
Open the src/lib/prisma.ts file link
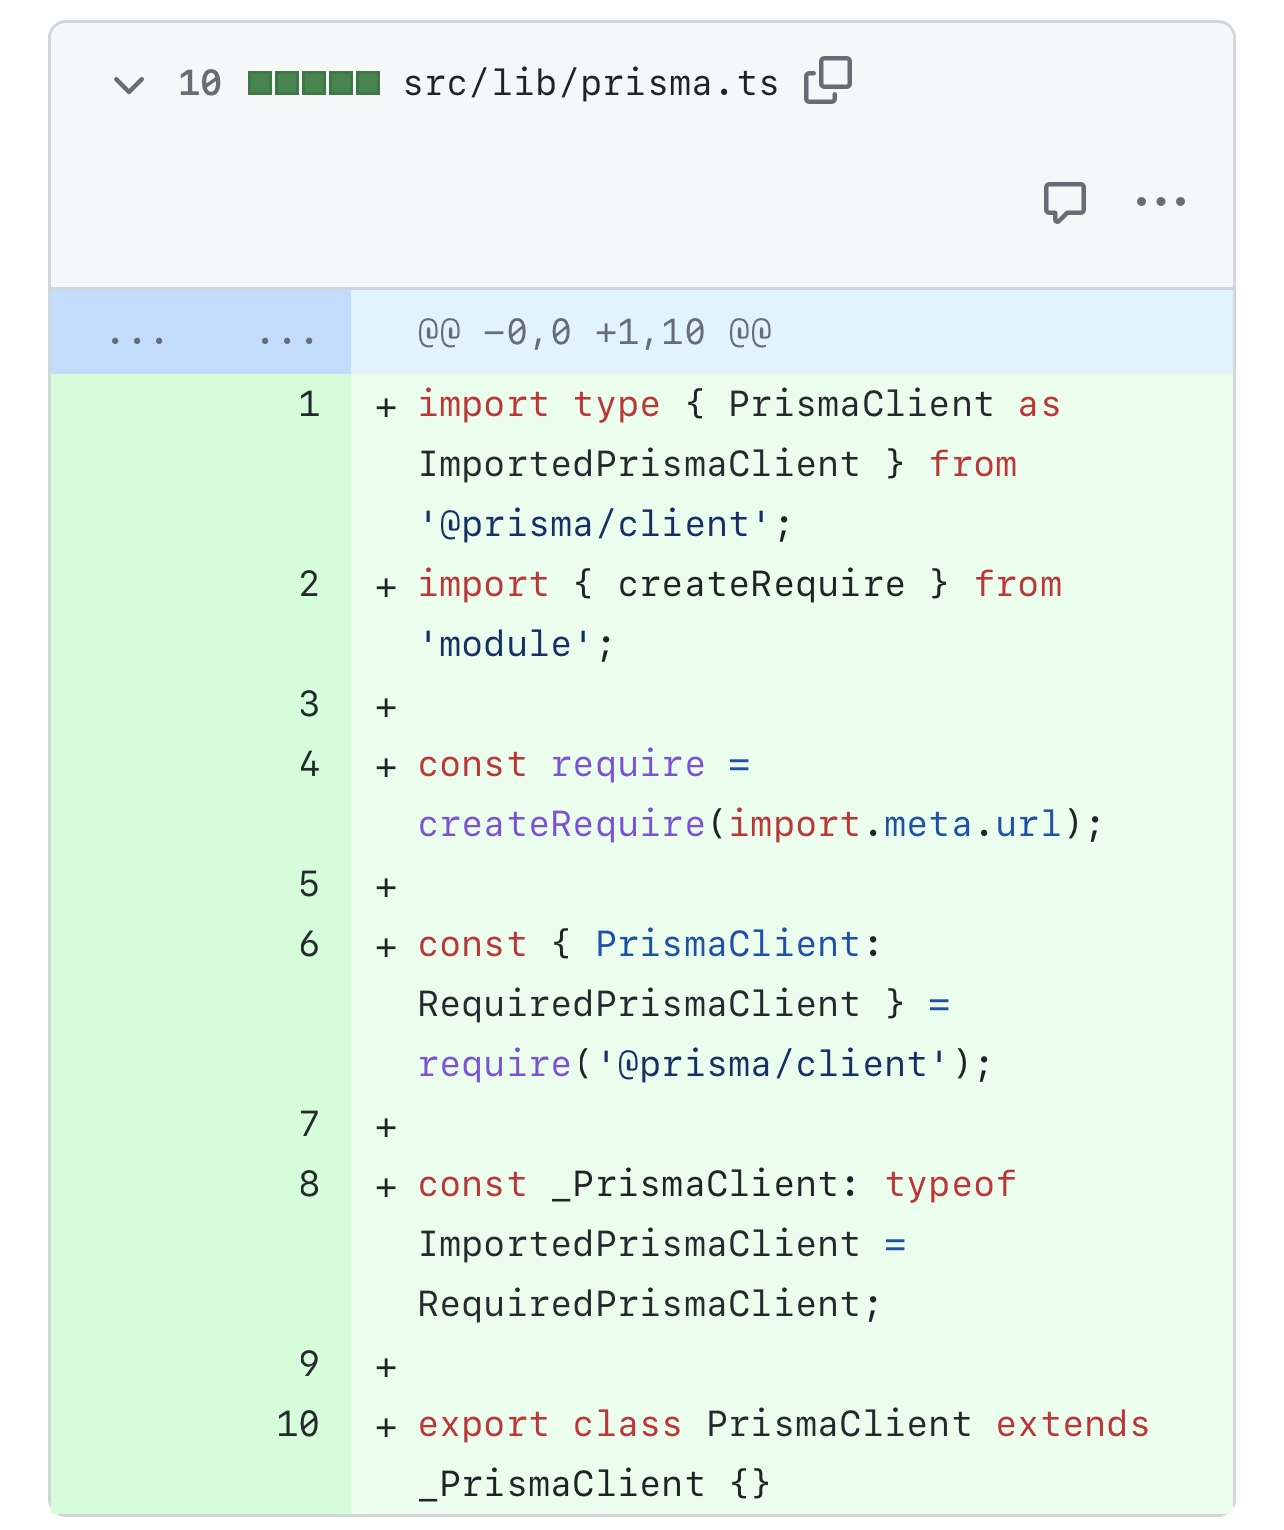point(590,82)
